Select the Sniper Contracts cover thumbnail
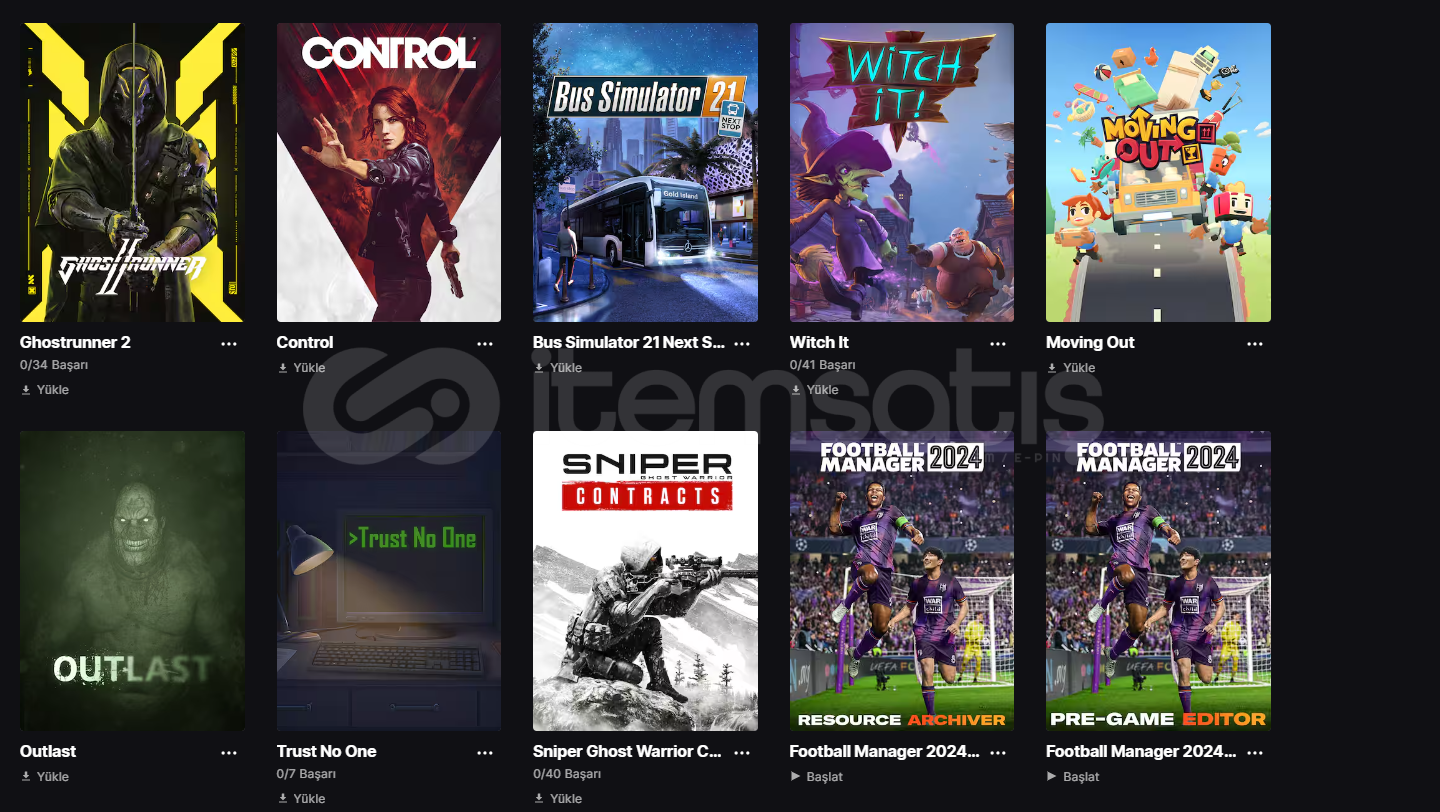The height and width of the screenshot is (812, 1440). coord(645,581)
